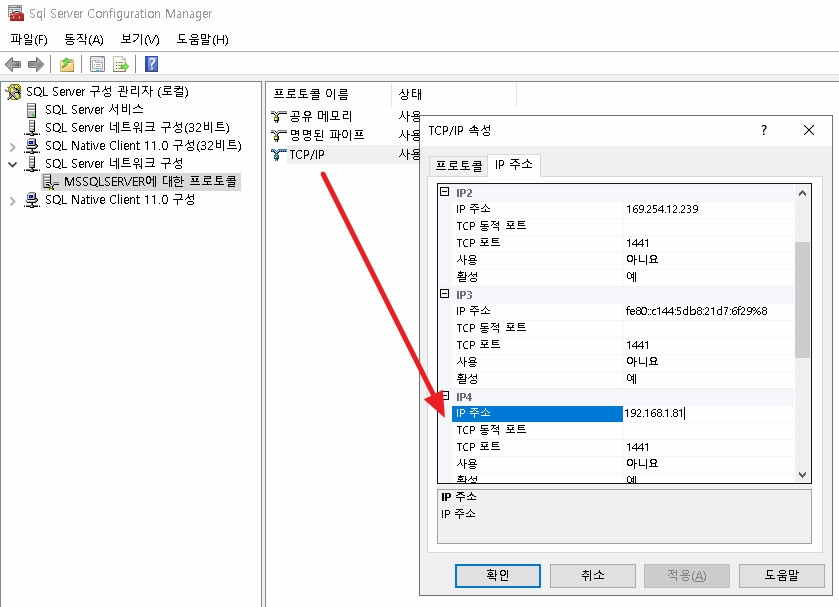Select the IP 주소 tab
The image size is (839, 607).
tap(514, 164)
